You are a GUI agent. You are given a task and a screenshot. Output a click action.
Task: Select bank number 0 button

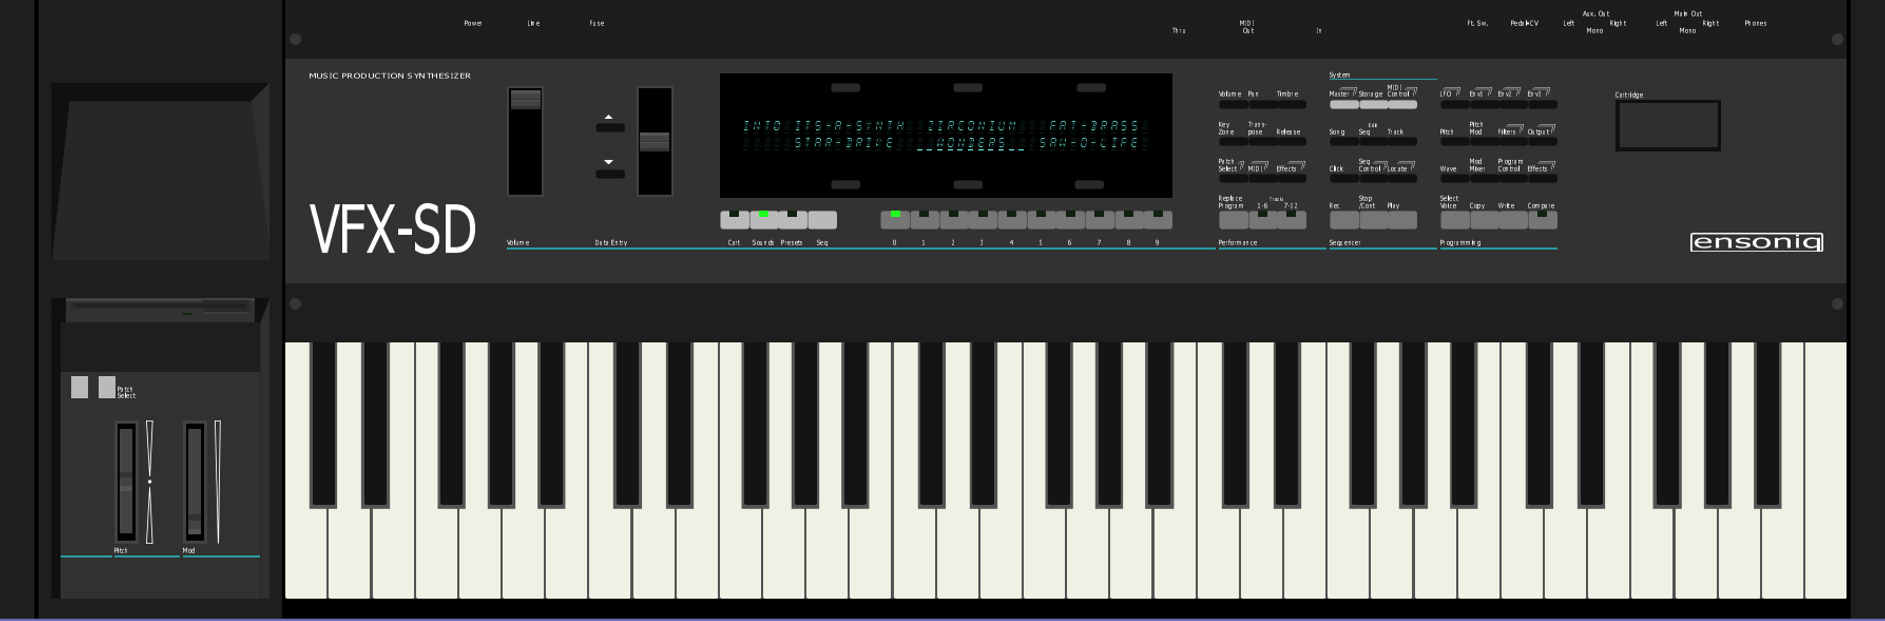[895, 219]
